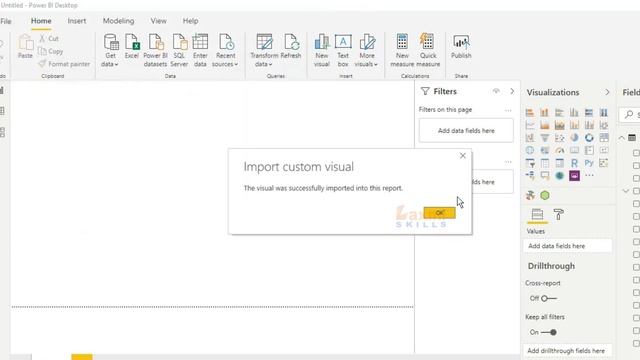Switch to the Format paint roller tab
Screen dimensions: 640x360
[x=558, y=214]
